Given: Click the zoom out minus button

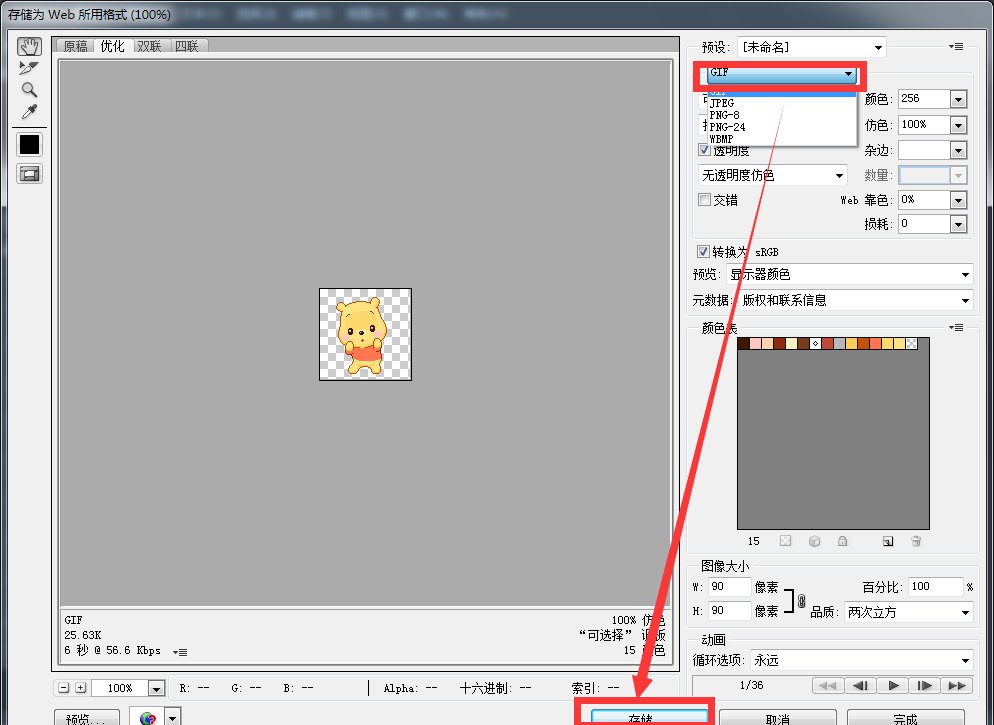Looking at the screenshot, I should click(63, 688).
